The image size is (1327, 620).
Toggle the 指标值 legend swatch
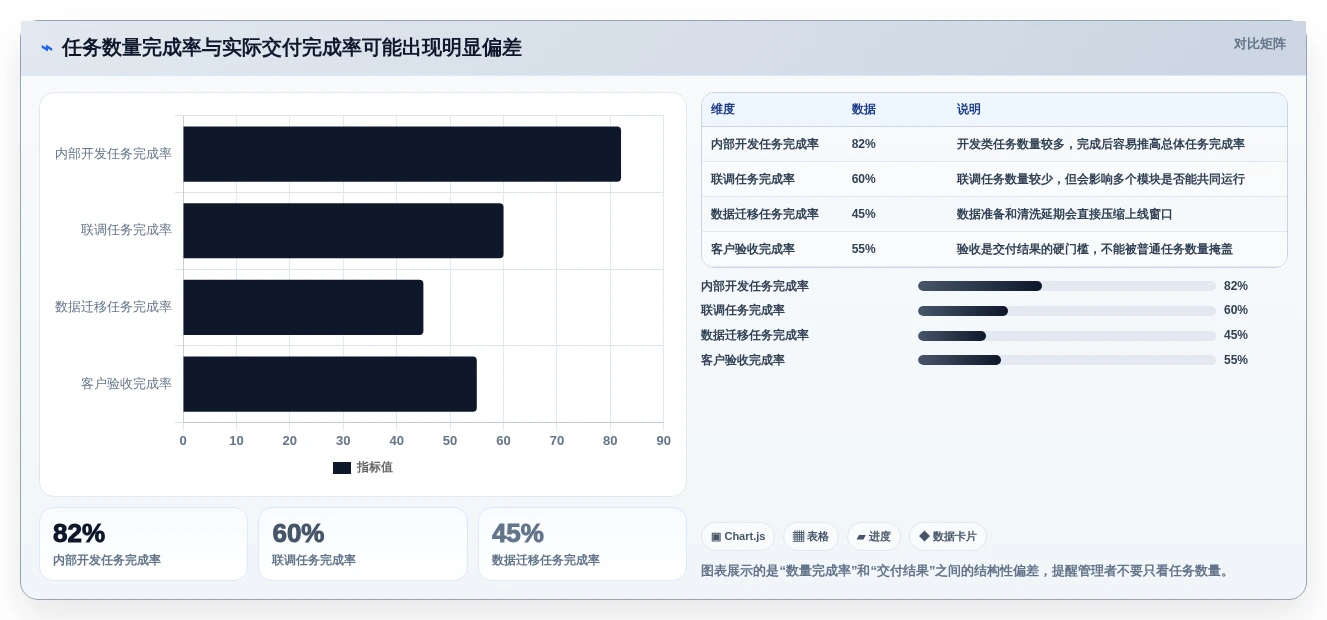pyautogui.click(x=342, y=468)
